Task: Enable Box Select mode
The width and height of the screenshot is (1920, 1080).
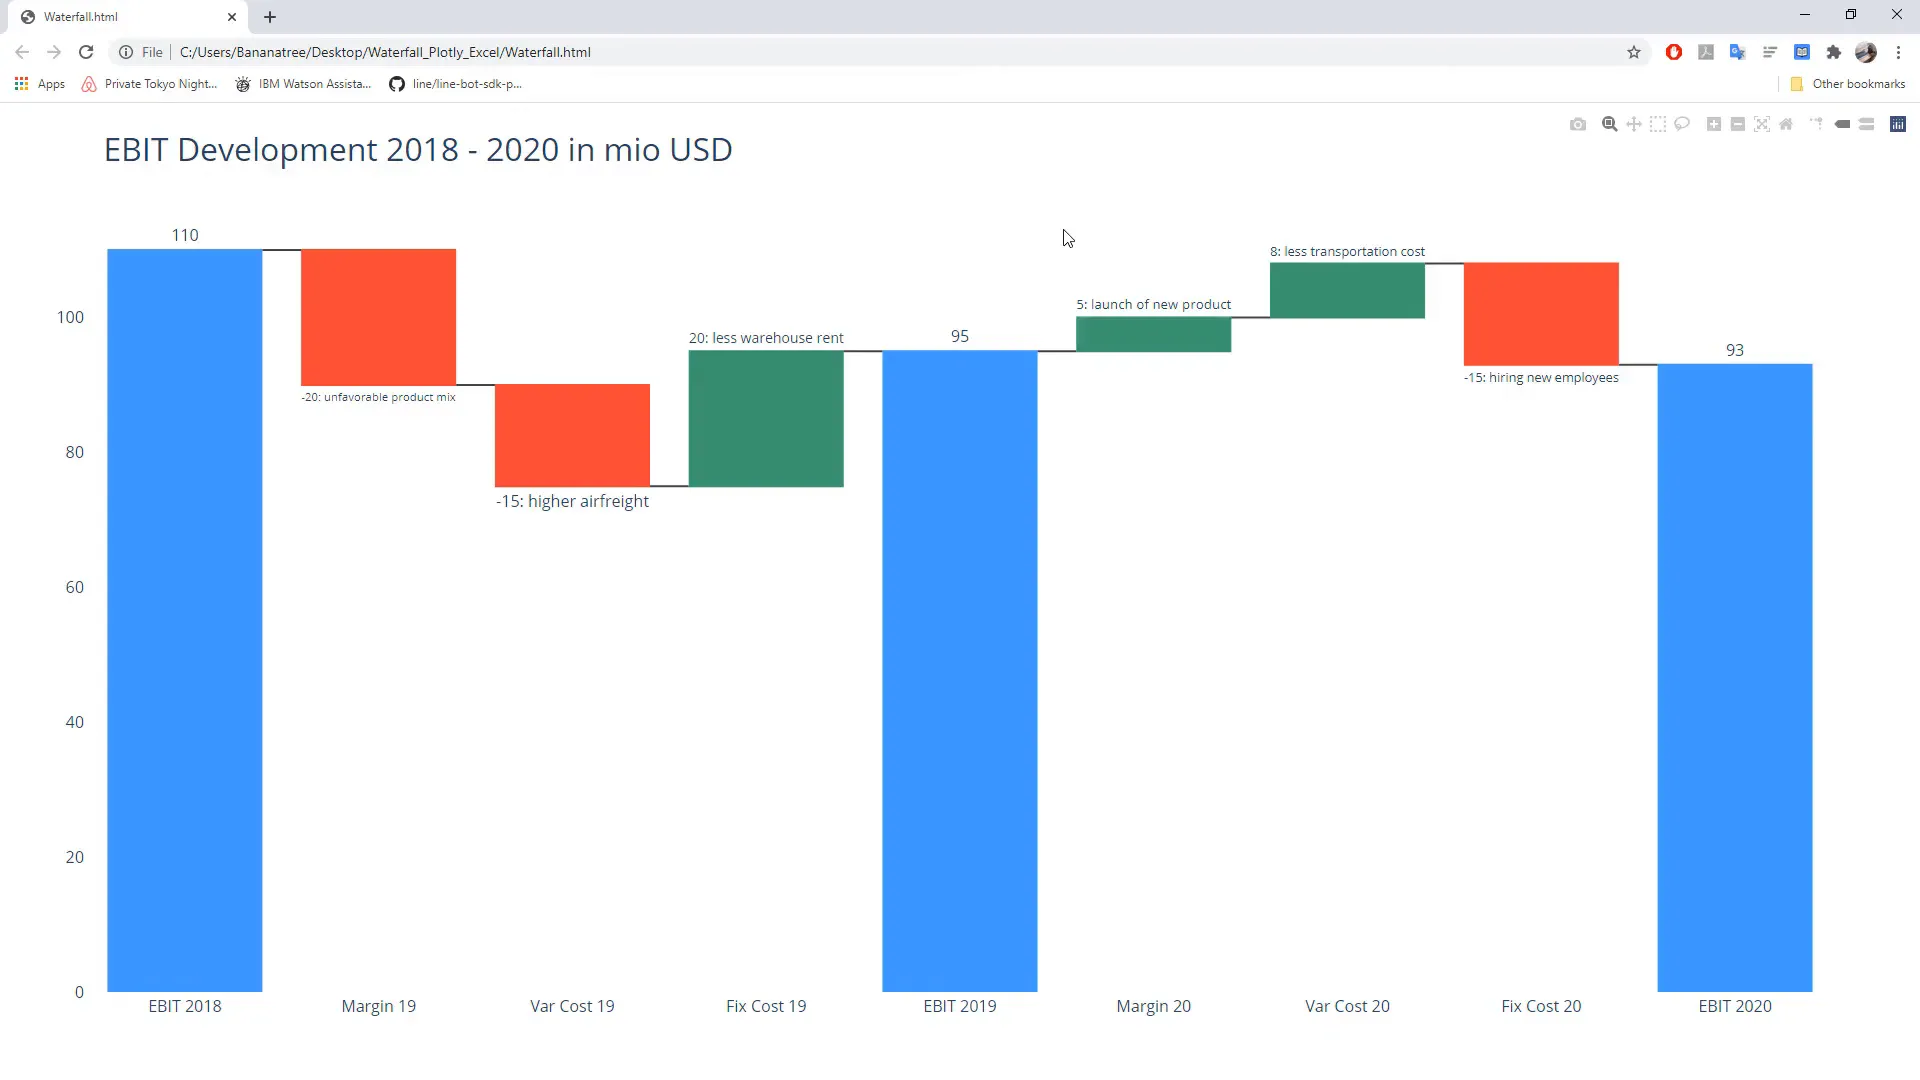Action: [1658, 124]
